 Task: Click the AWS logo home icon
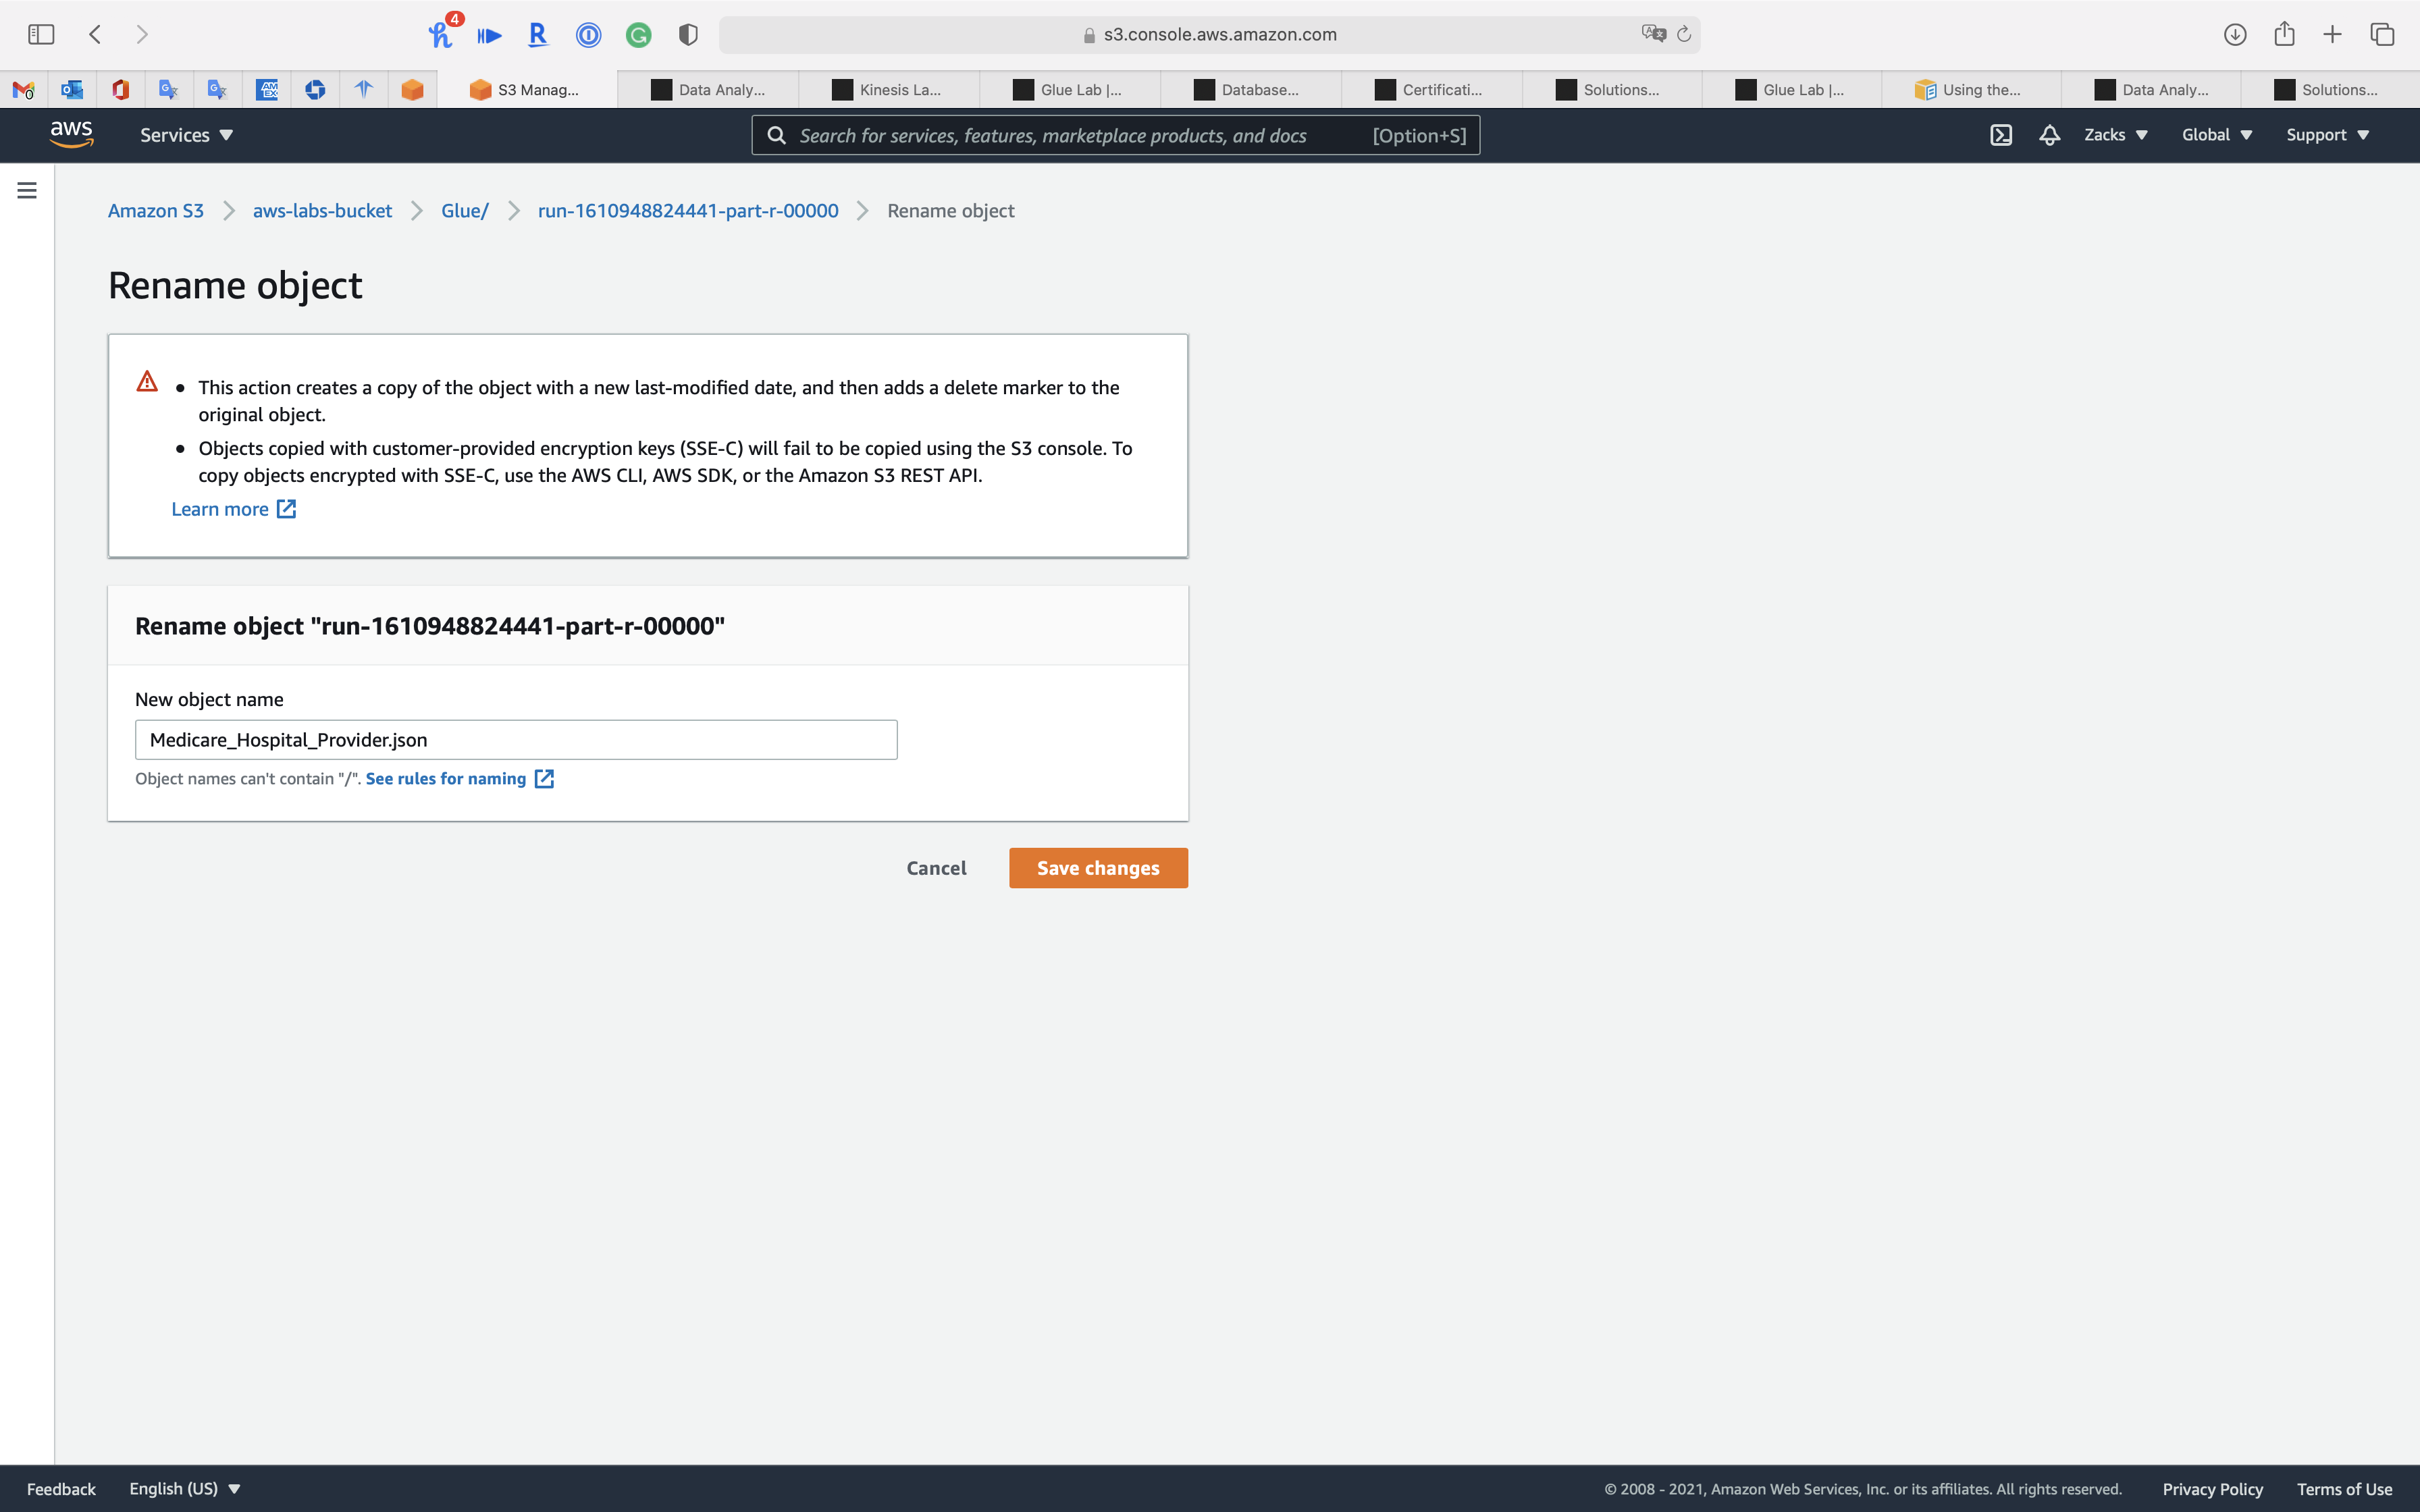click(x=71, y=134)
